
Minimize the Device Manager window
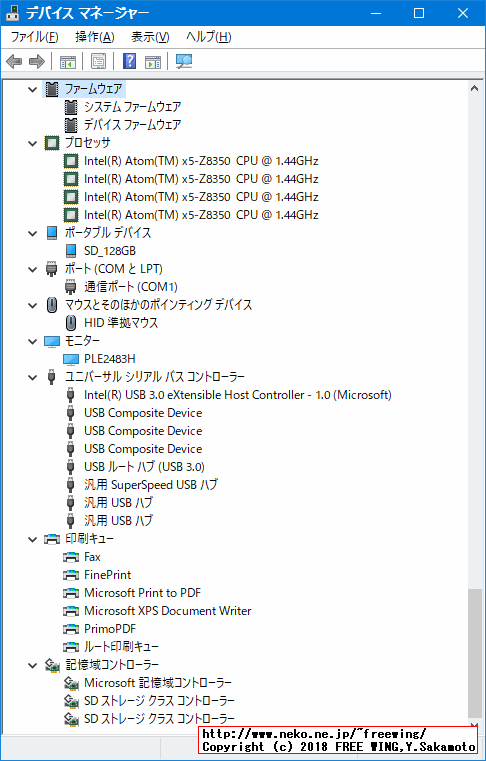pos(374,14)
